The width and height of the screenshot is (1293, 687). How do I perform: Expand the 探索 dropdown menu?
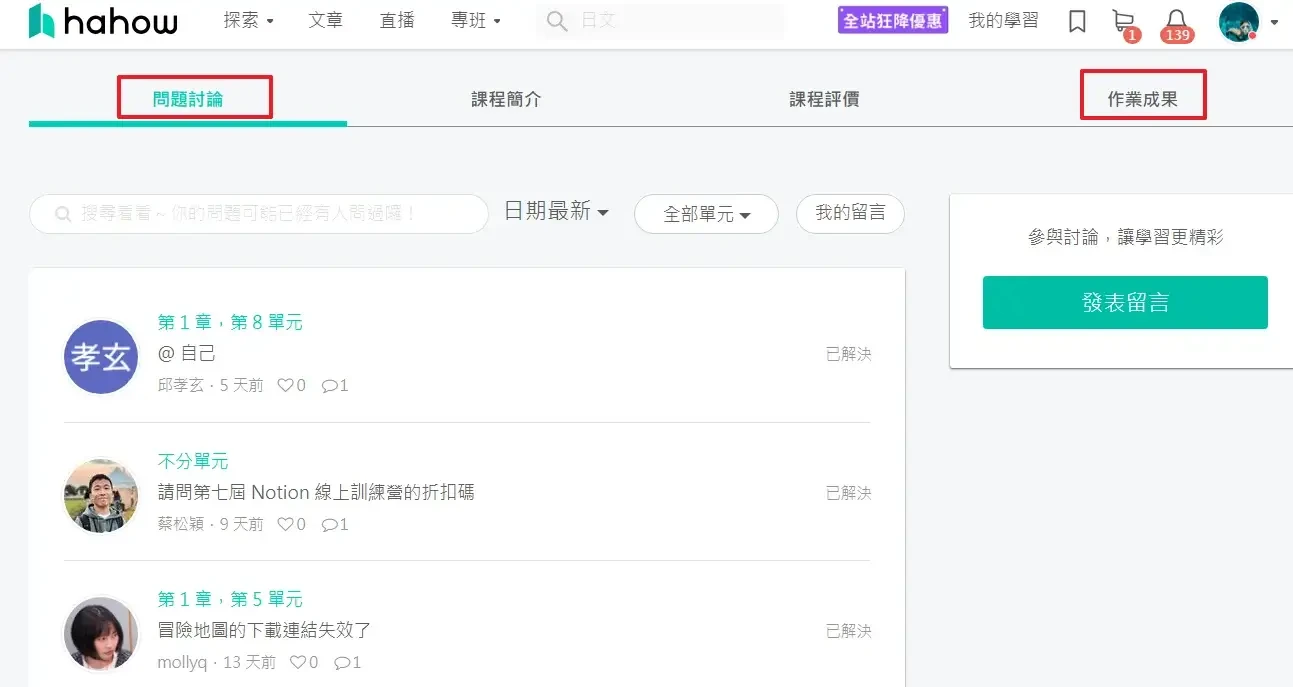click(249, 20)
